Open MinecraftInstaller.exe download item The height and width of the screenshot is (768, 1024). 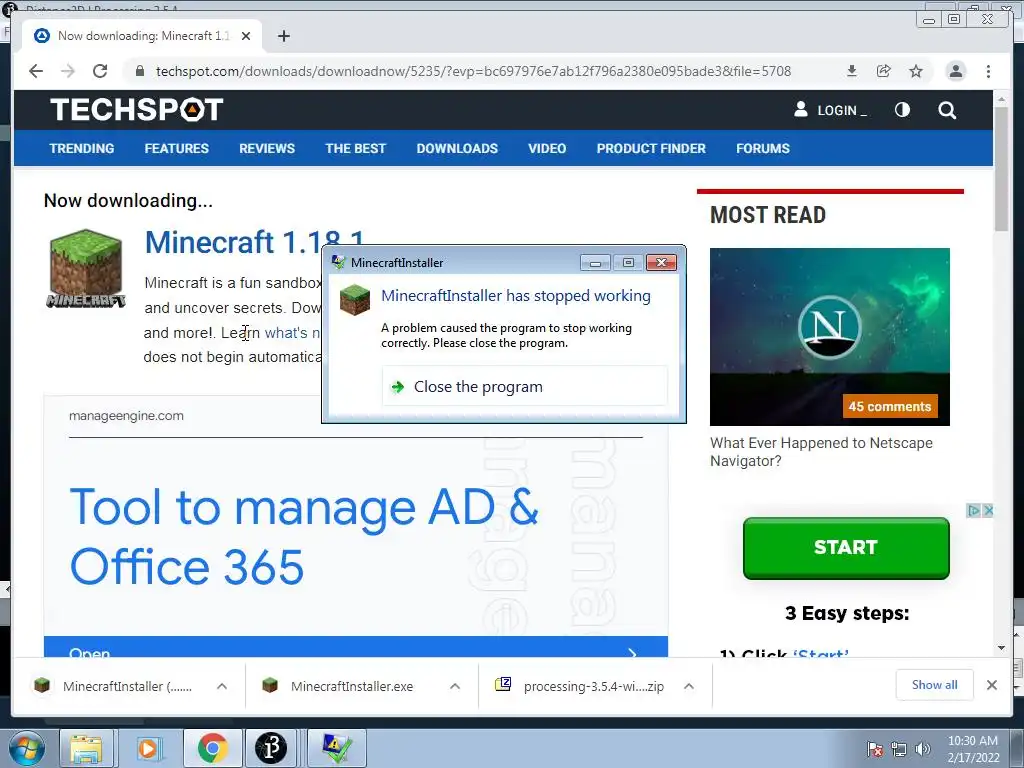coord(351,686)
